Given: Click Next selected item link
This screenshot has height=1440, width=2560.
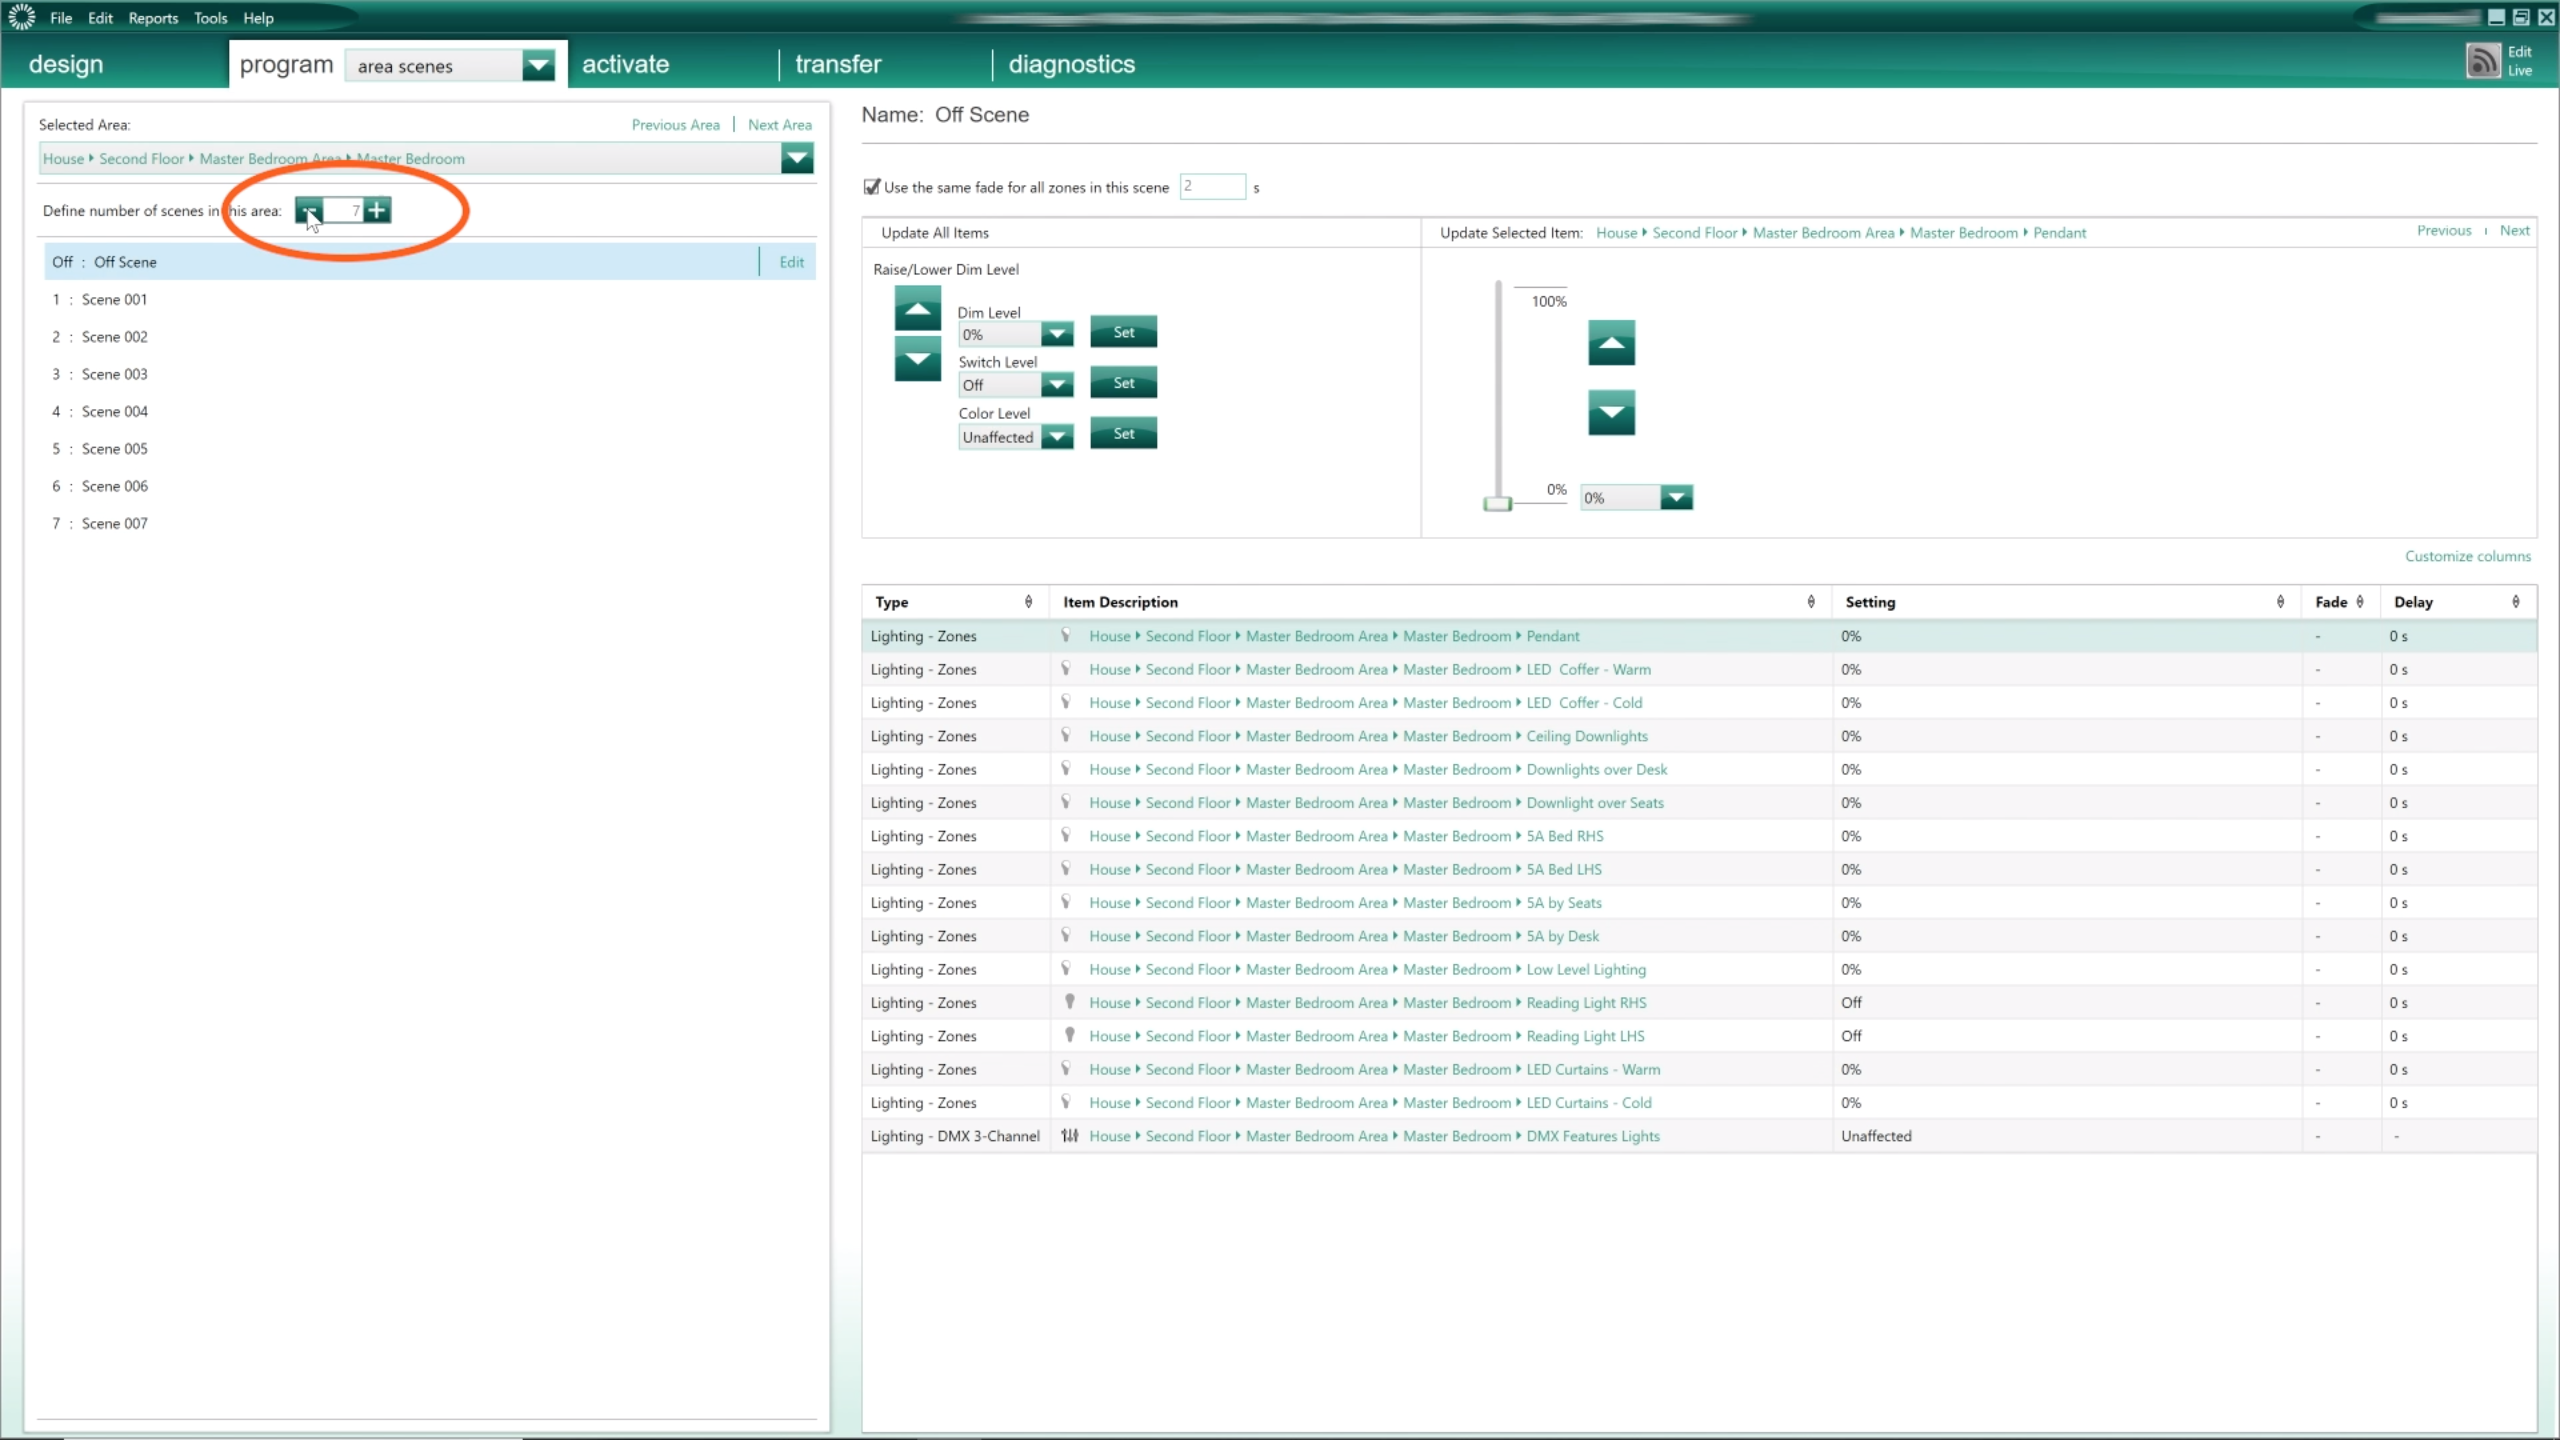Looking at the screenshot, I should coord(2515,230).
